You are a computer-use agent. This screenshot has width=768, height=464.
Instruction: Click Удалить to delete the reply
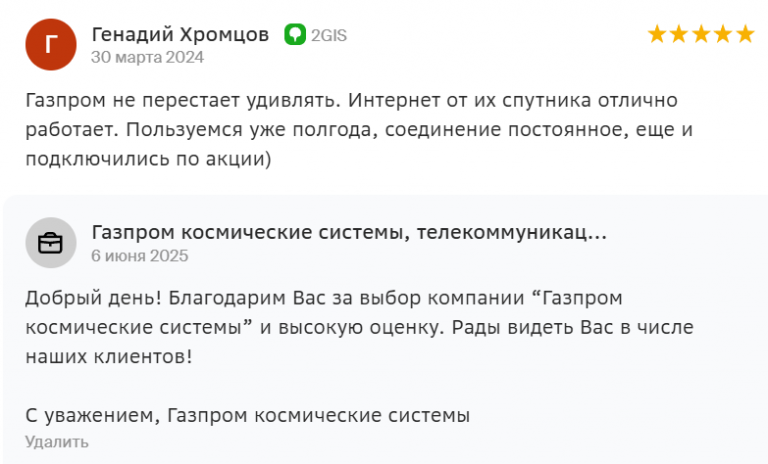tap(57, 442)
